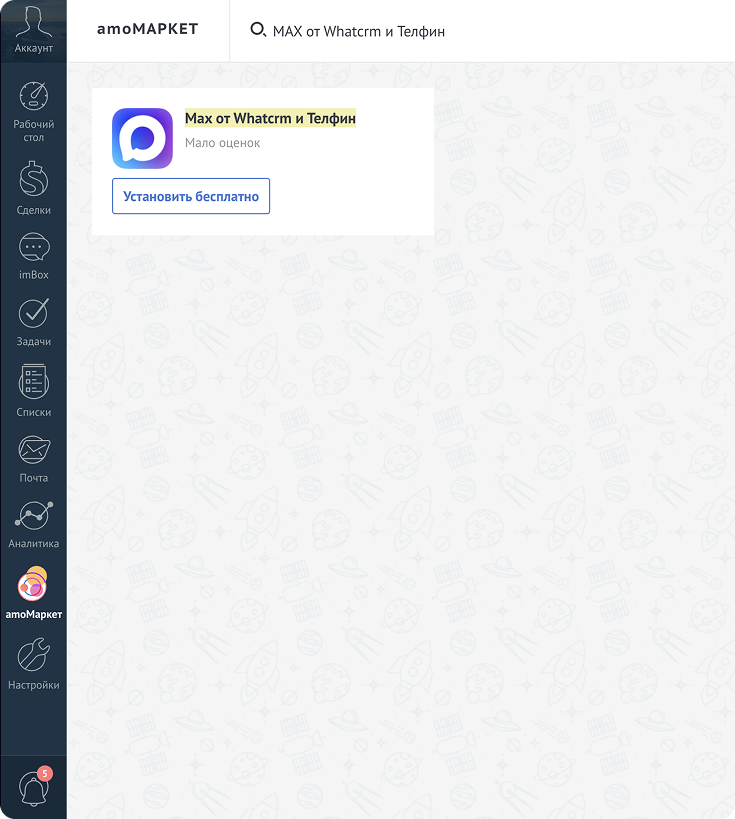
Task: Click the amoМАРКЕТ page header
Action: click(x=147, y=29)
